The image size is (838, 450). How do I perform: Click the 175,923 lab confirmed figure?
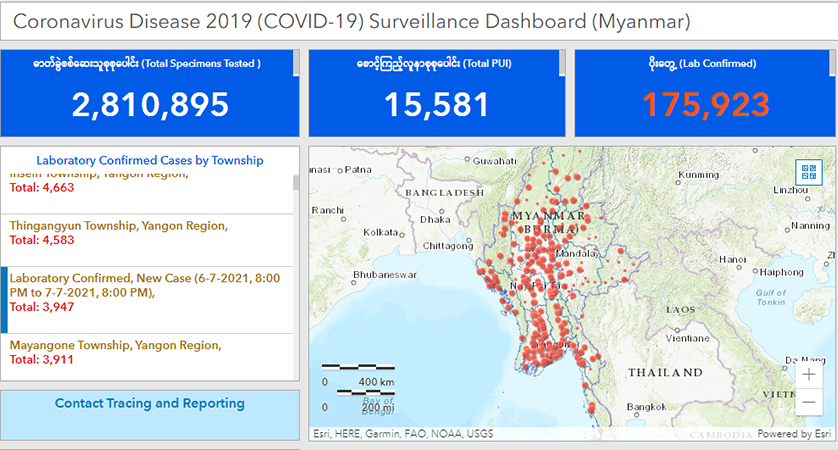click(705, 104)
